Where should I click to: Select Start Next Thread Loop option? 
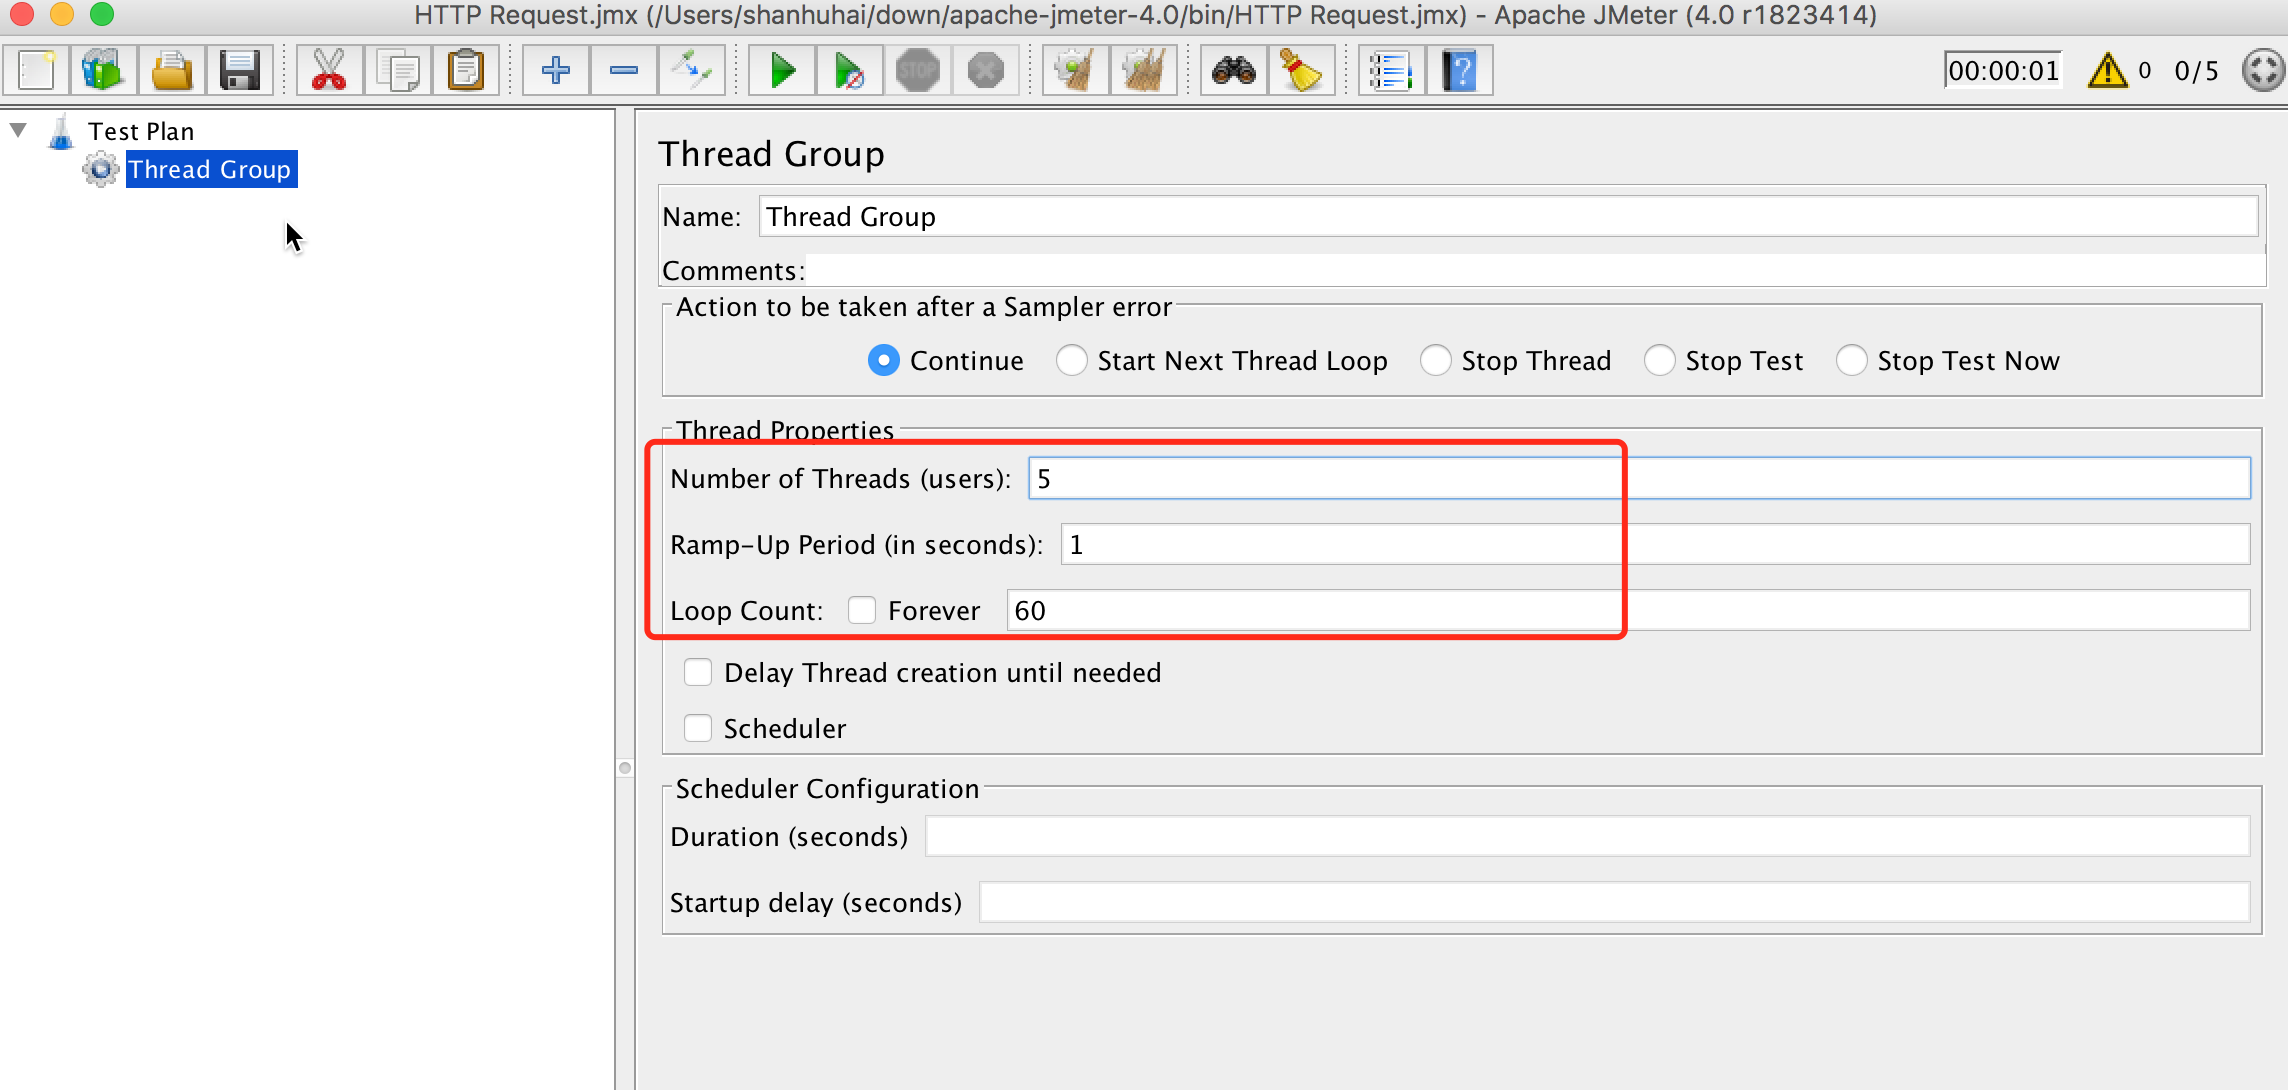tap(1072, 360)
